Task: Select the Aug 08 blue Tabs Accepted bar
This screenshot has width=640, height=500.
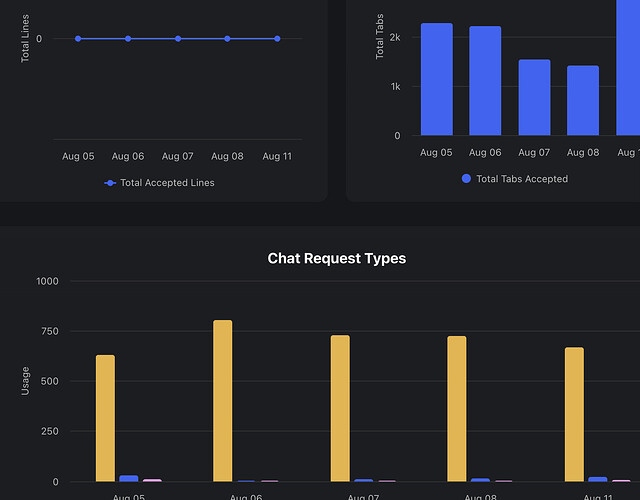Action: (583, 100)
